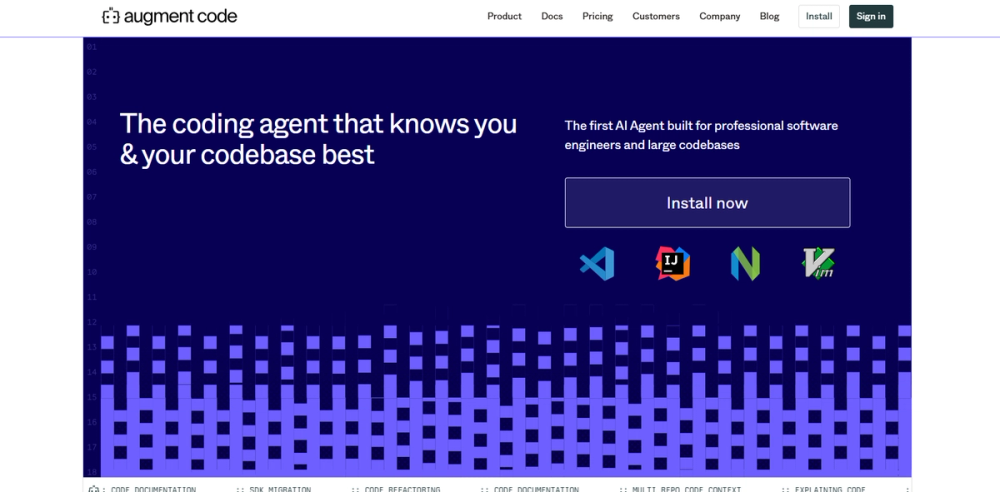Open the Company menu
The width and height of the screenshot is (1000, 492).
tap(720, 17)
